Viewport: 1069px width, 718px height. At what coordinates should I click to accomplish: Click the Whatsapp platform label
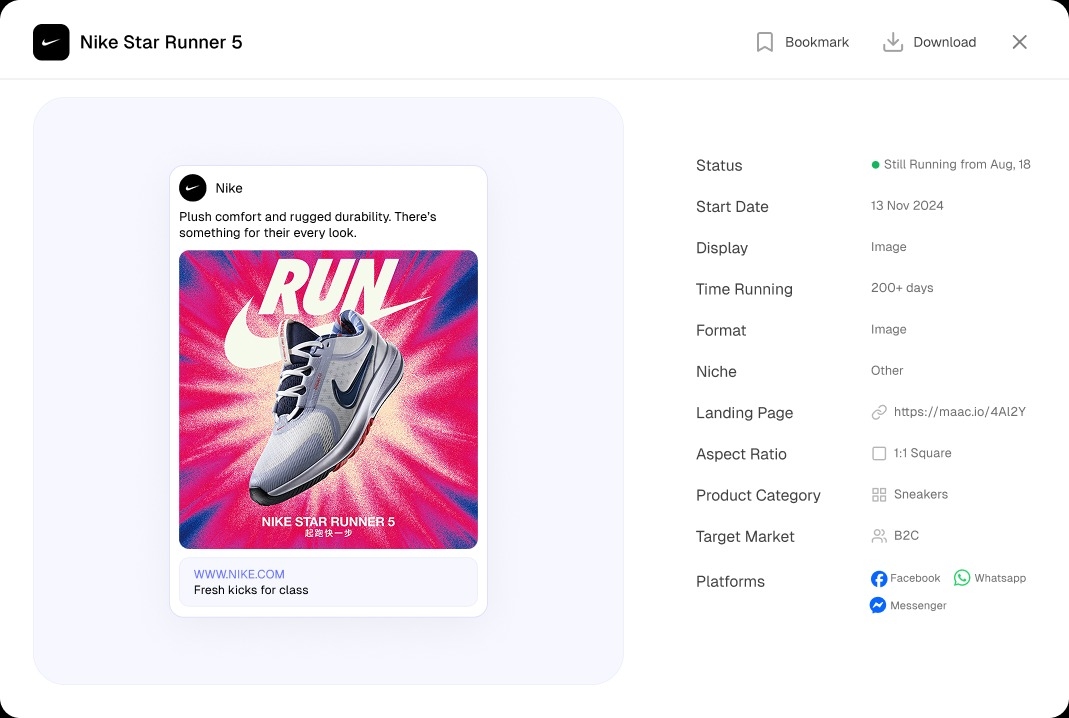tap(1000, 578)
